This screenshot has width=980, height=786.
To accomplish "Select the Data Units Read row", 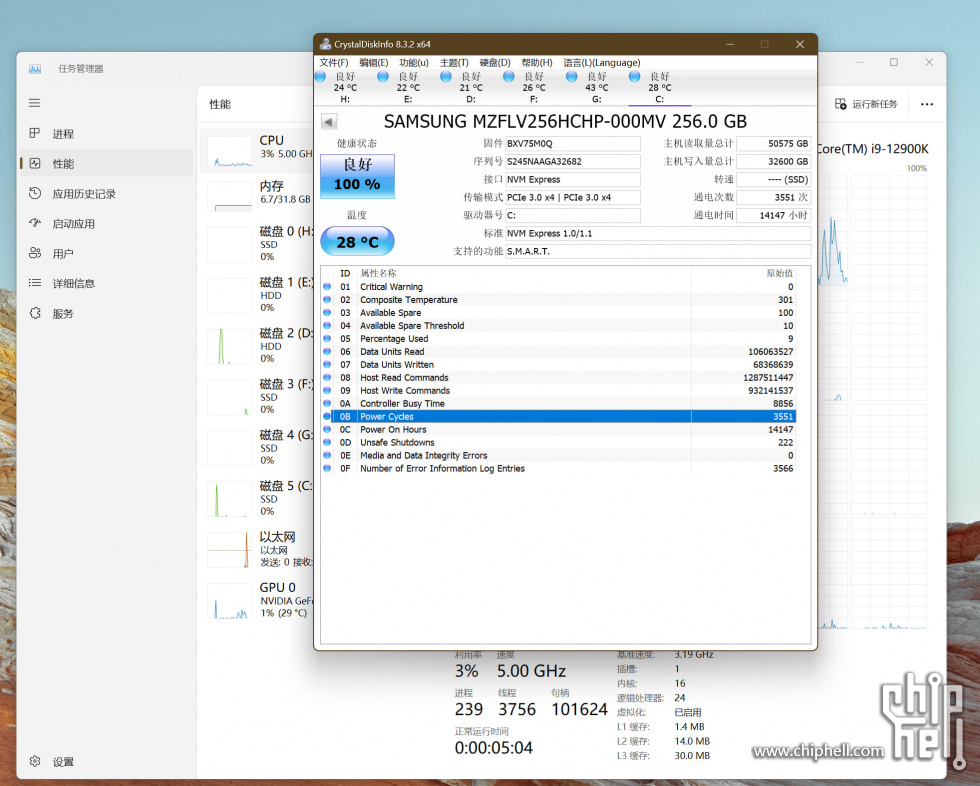I will coord(558,352).
